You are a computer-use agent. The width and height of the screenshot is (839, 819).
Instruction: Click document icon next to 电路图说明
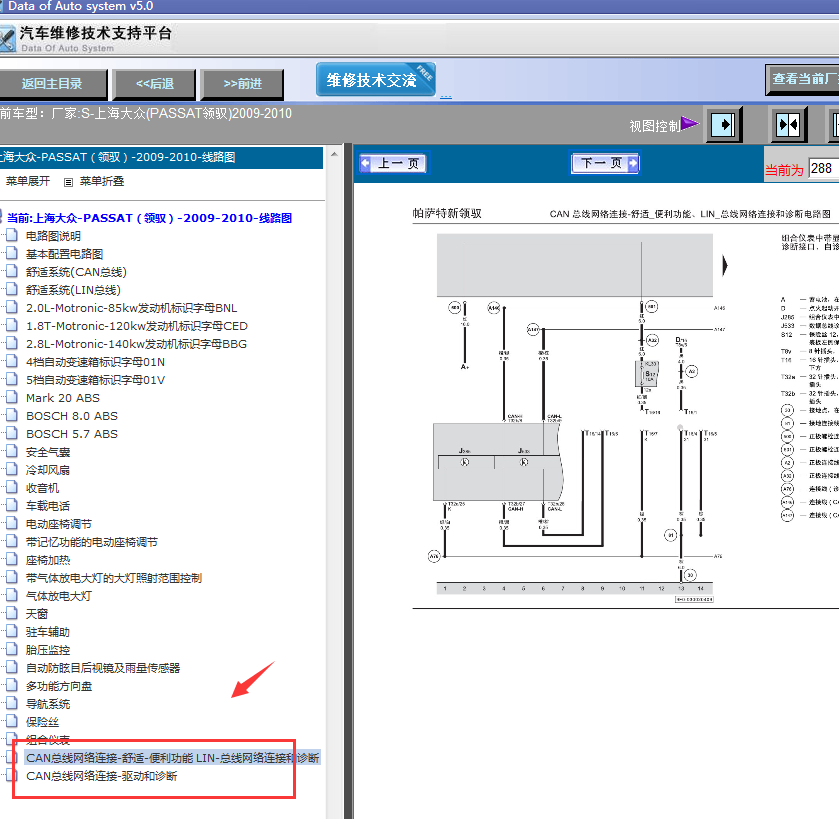click(x=11, y=236)
